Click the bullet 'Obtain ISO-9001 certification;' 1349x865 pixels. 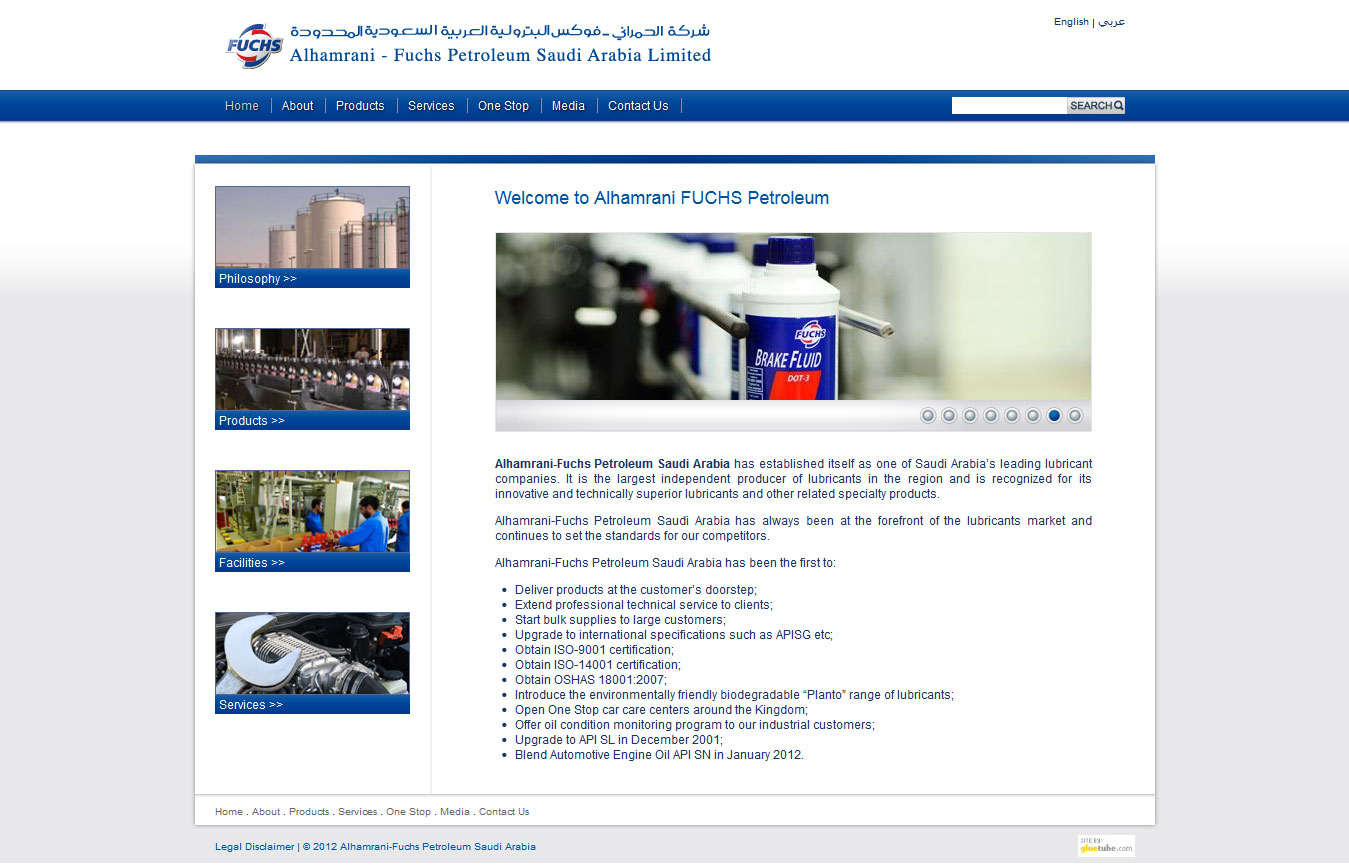(594, 650)
